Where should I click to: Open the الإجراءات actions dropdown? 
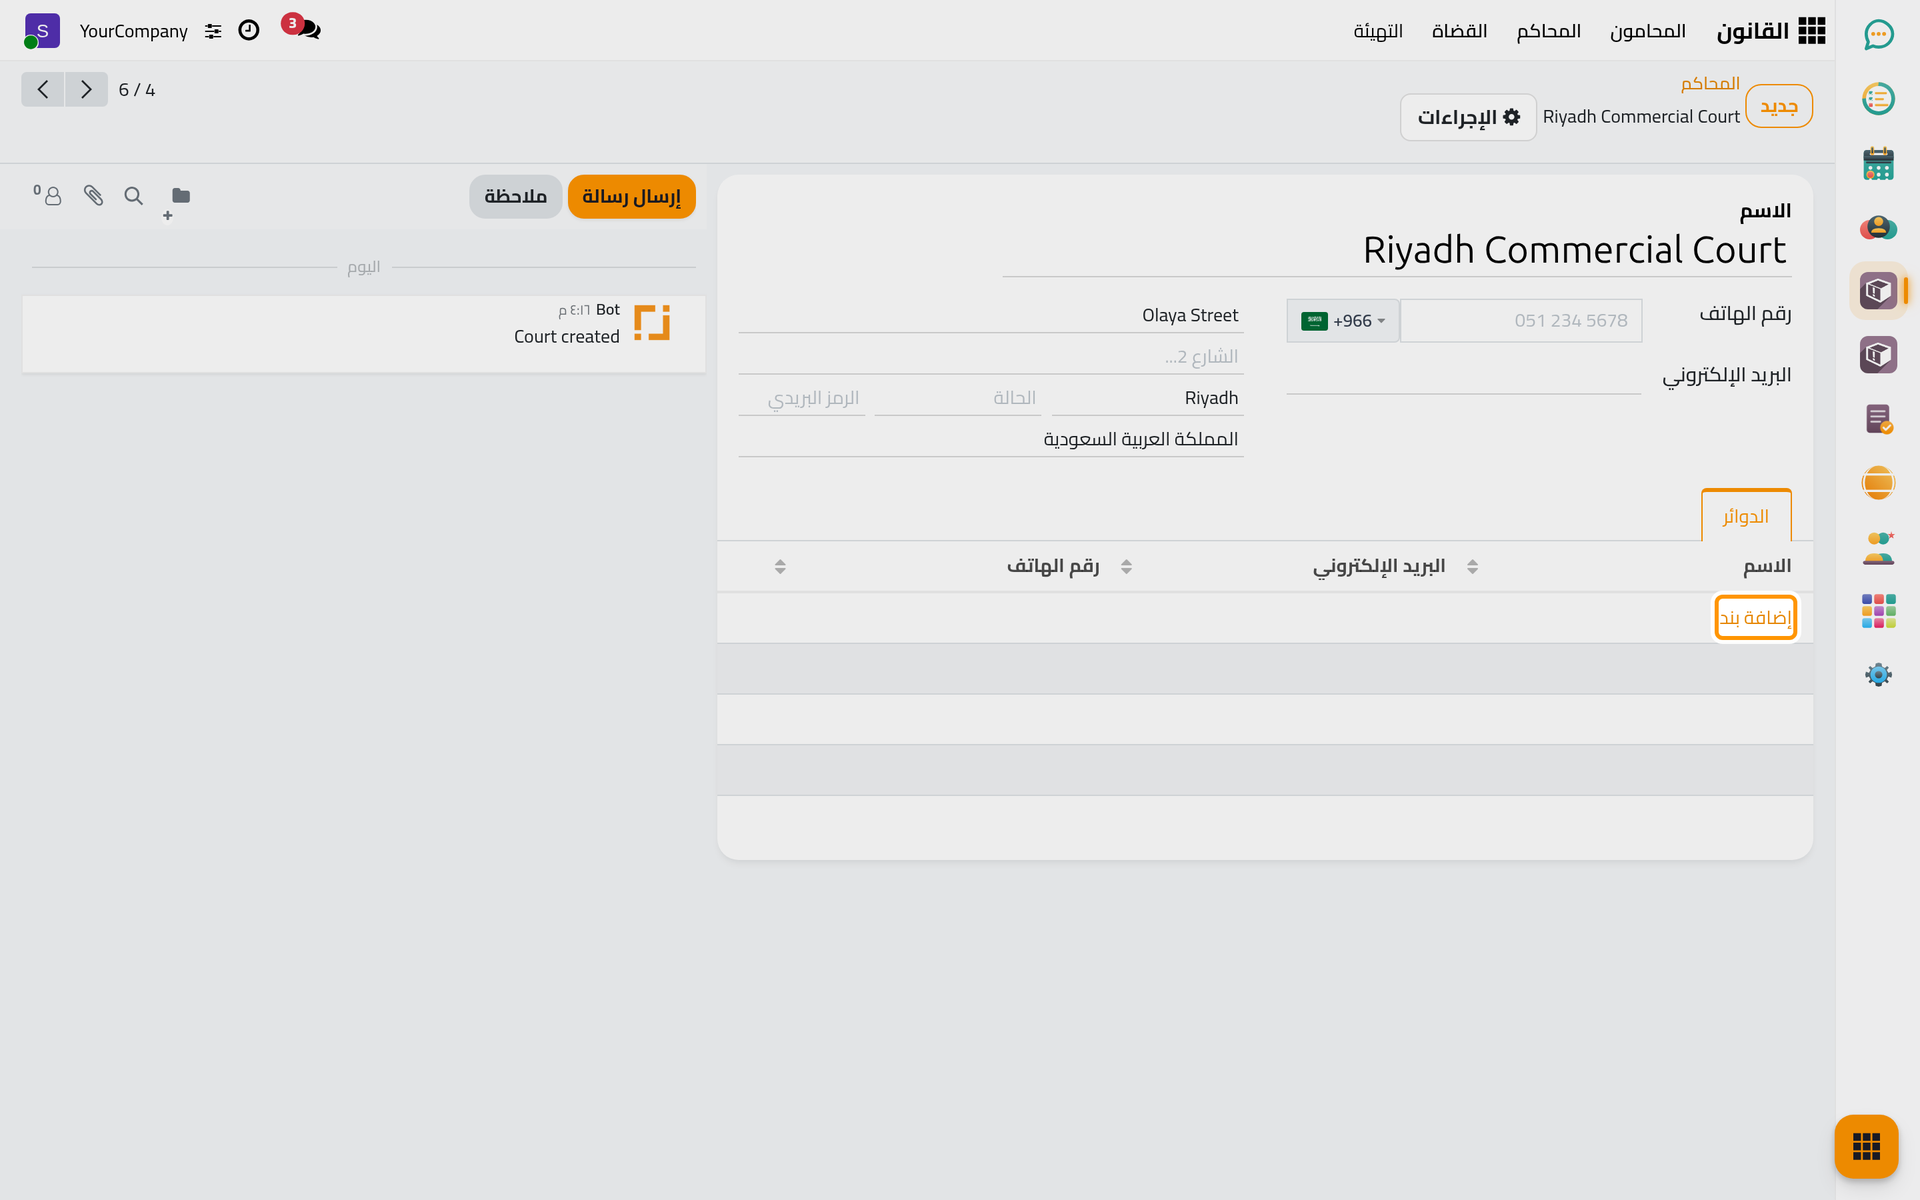tap(1468, 117)
